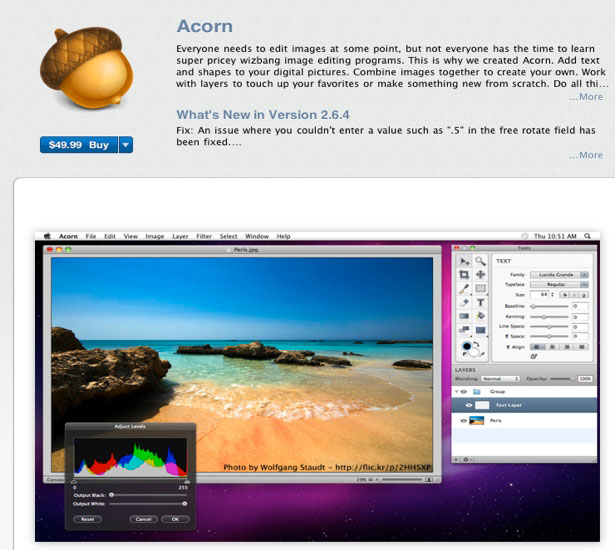
Task: Click the swap colors arrow icon
Action: [x=477, y=344]
